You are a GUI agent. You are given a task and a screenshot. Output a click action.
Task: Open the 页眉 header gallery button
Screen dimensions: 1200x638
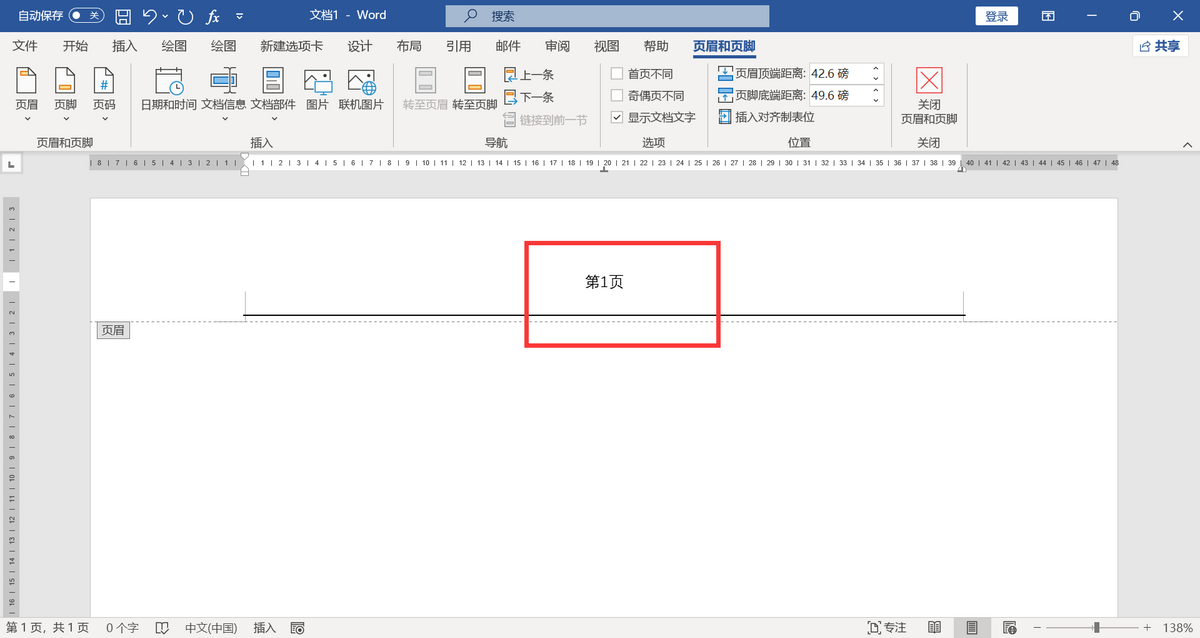point(27,95)
